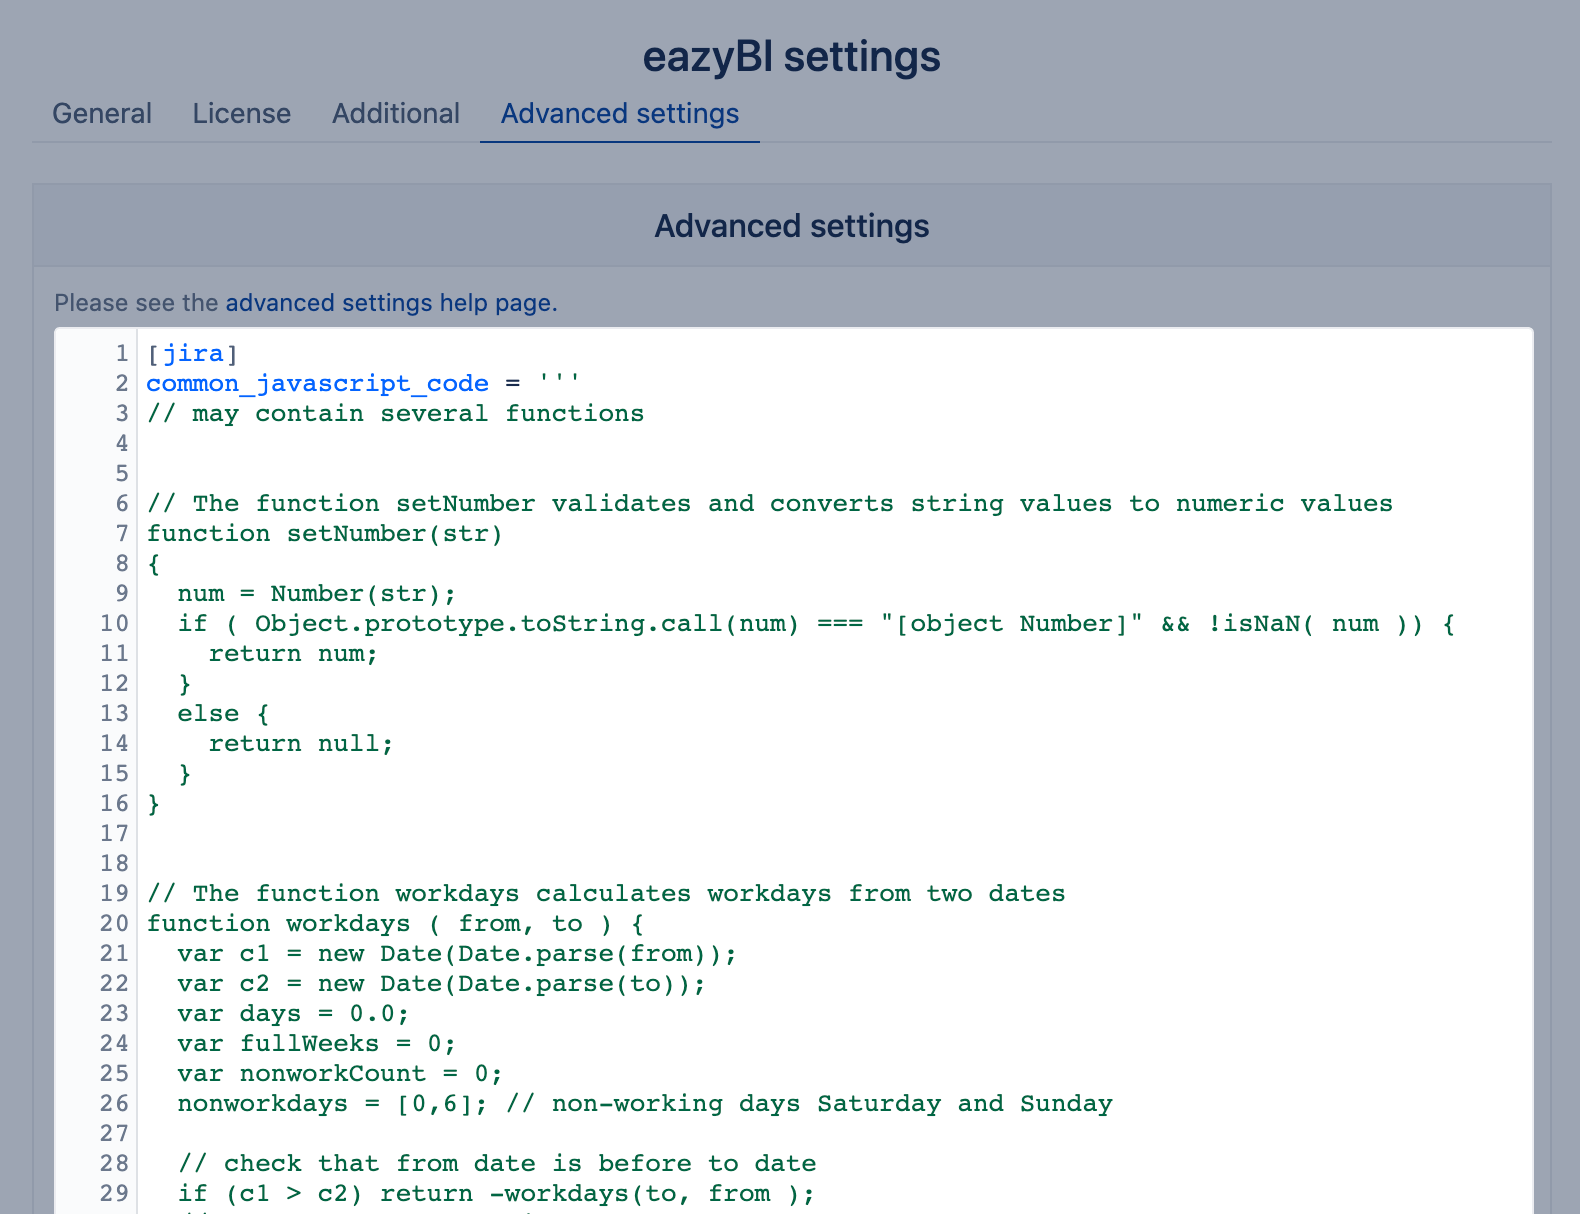Open the advanced settings help page link
1580x1214 pixels.
tap(390, 303)
